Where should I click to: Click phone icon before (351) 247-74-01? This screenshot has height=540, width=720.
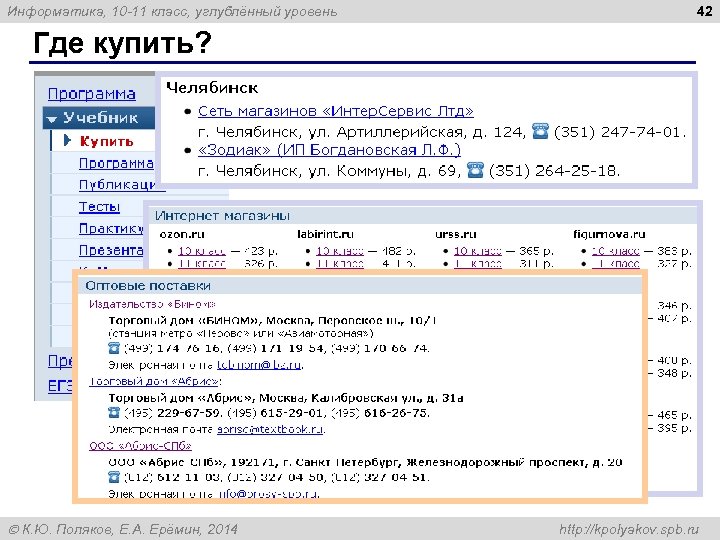[540, 131]
